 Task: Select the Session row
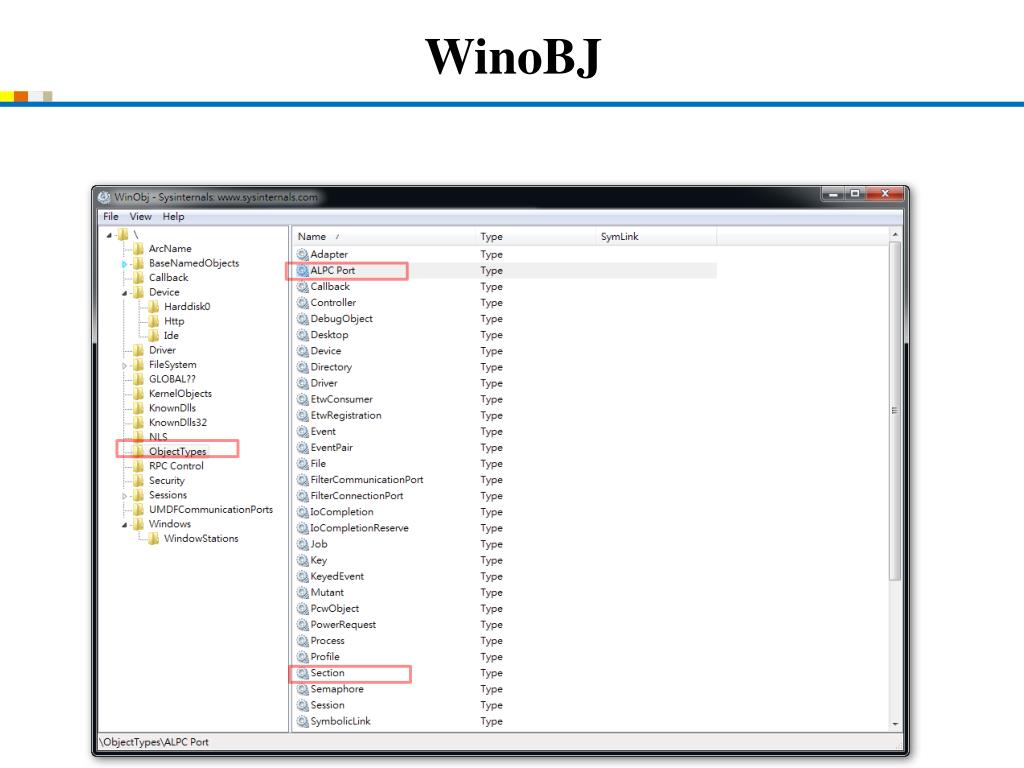[504, 705]
